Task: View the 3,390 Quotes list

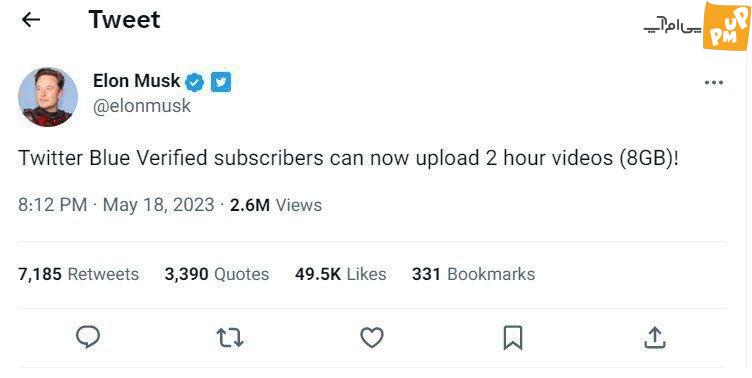Action: (x=217, y=274)
